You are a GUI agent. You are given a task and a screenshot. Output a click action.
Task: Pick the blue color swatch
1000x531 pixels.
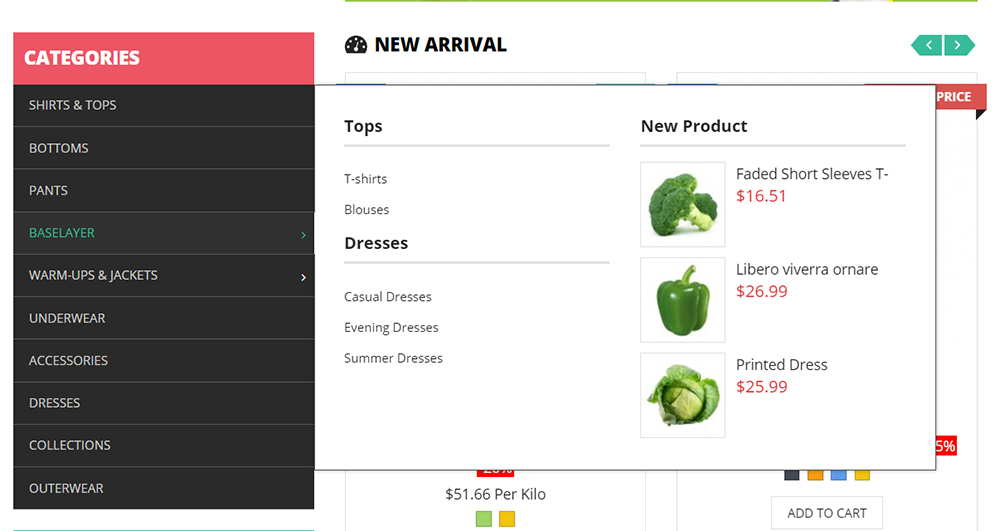[838, 474]
